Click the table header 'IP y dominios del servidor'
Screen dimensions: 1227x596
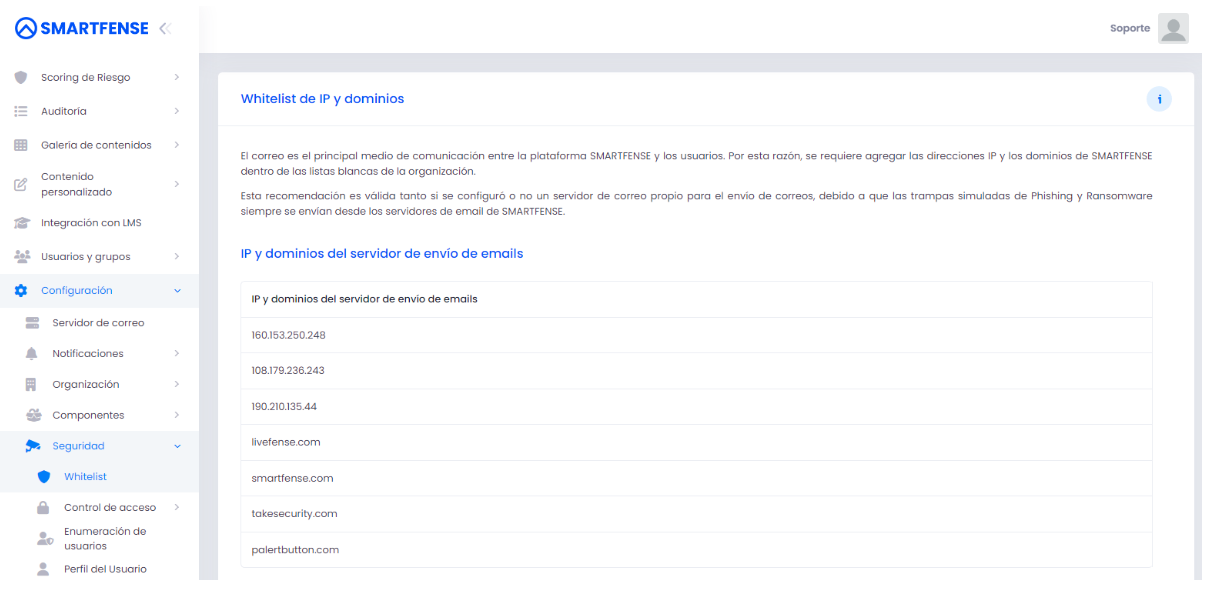pos(365,299)
